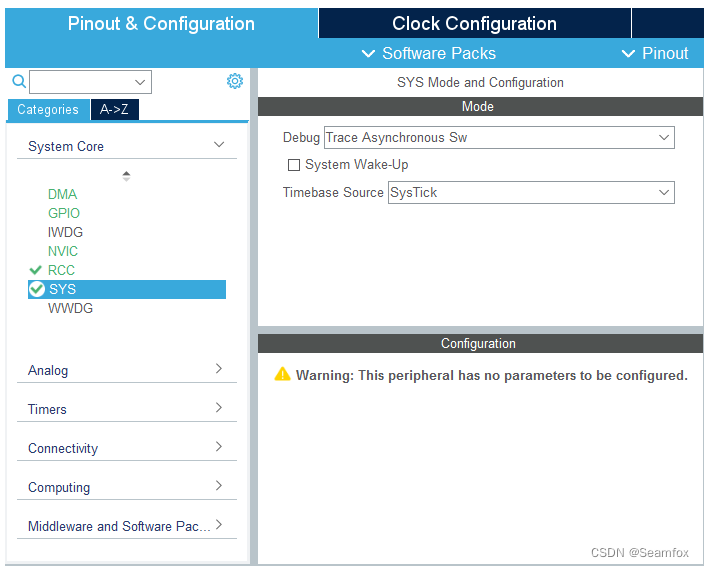Click the Configuration section header
The image size is (704, 567).
480,343
